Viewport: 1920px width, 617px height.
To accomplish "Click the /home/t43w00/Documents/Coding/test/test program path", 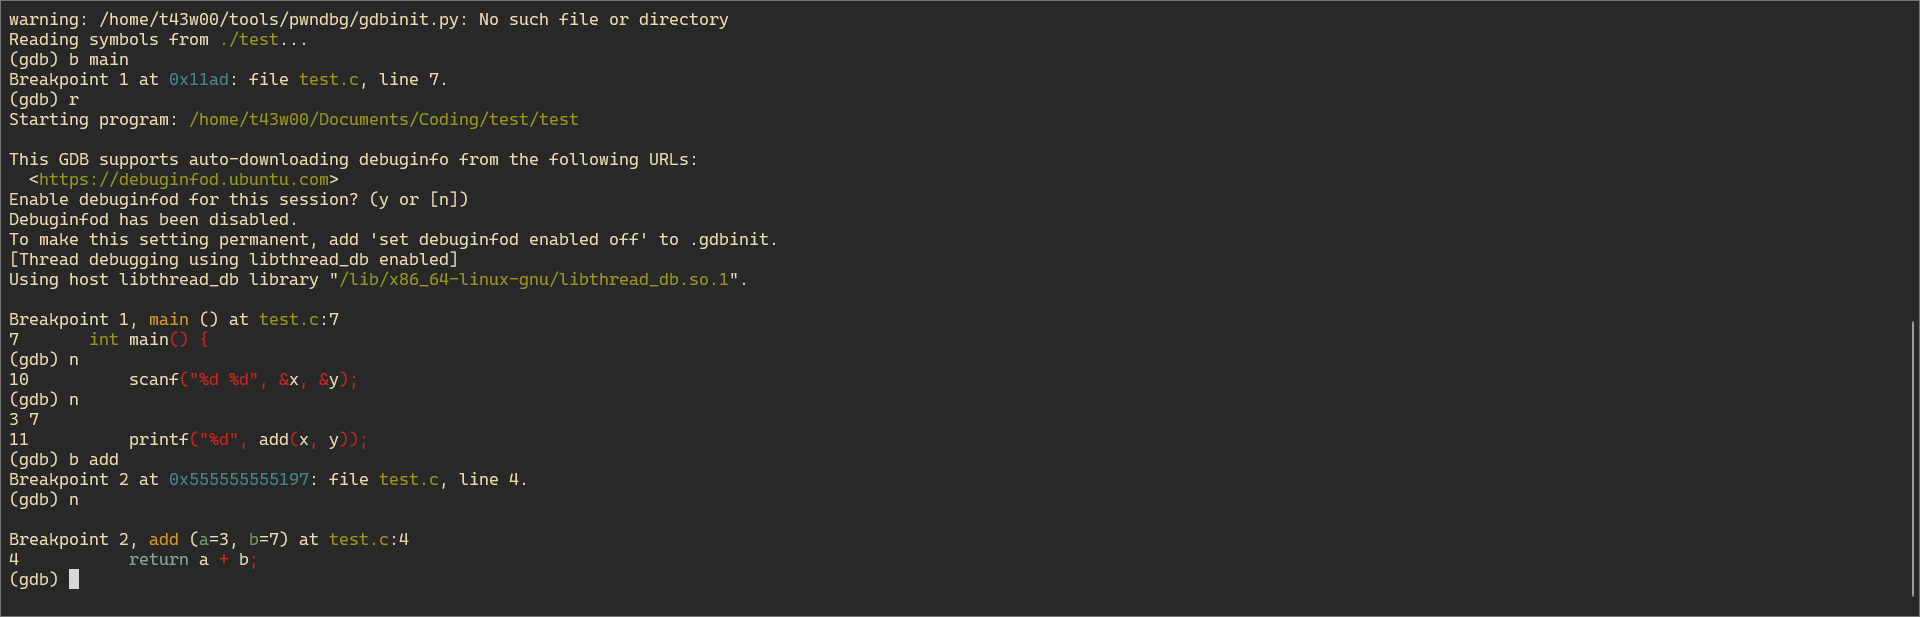I will click(384, 120).
